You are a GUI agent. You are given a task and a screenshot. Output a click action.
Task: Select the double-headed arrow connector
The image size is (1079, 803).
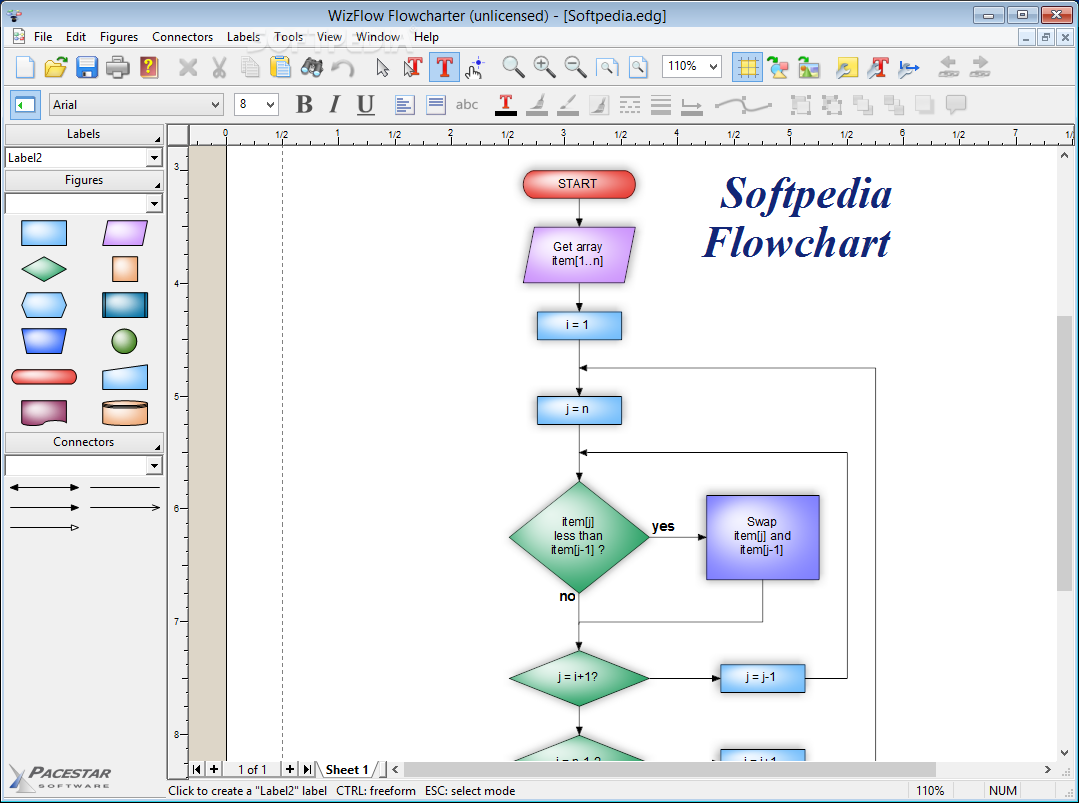[x=44, y=487]
